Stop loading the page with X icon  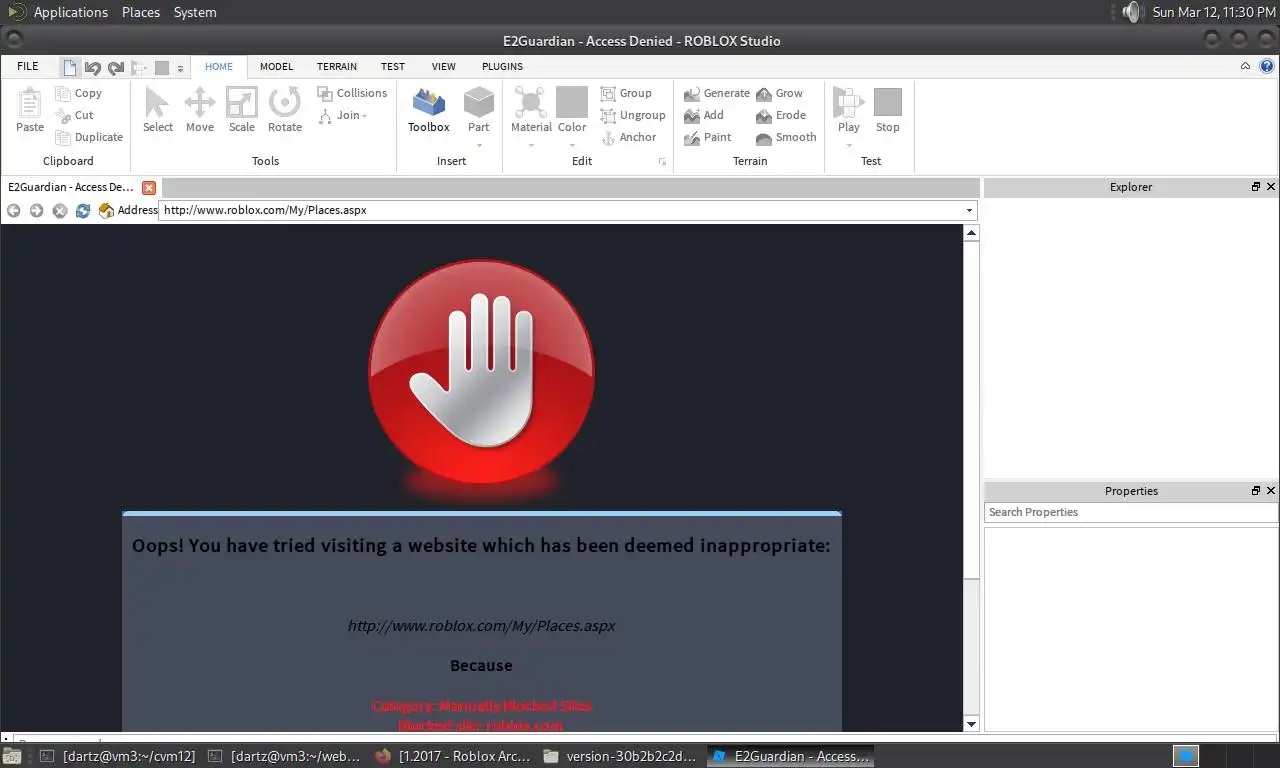pyautogui.click(x=60, y=210)
